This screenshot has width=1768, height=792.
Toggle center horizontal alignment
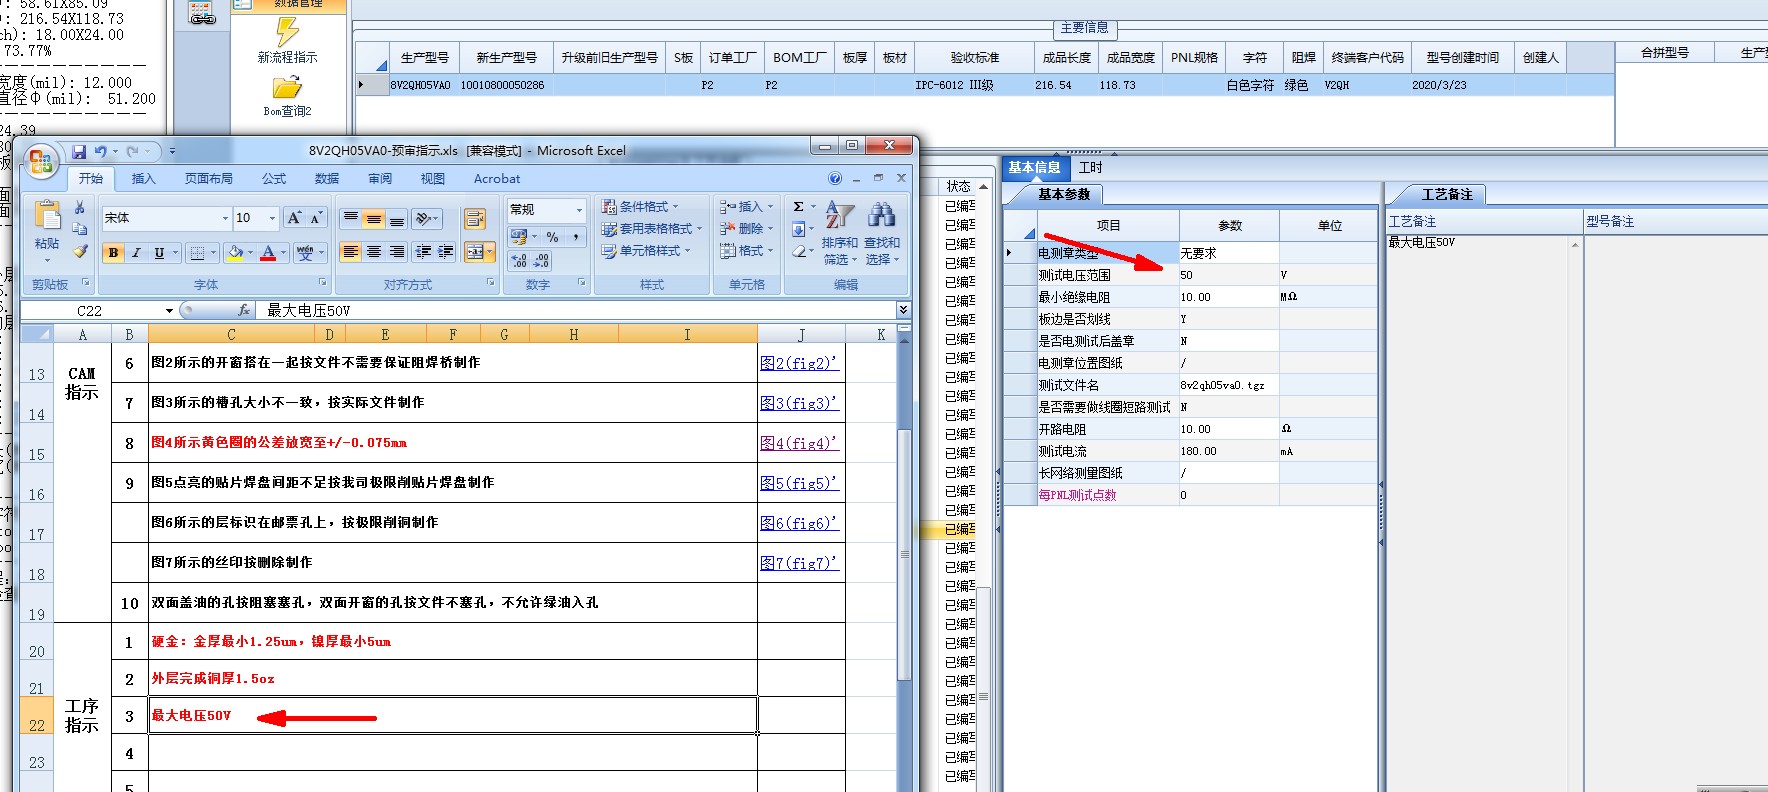pos(373,252)
